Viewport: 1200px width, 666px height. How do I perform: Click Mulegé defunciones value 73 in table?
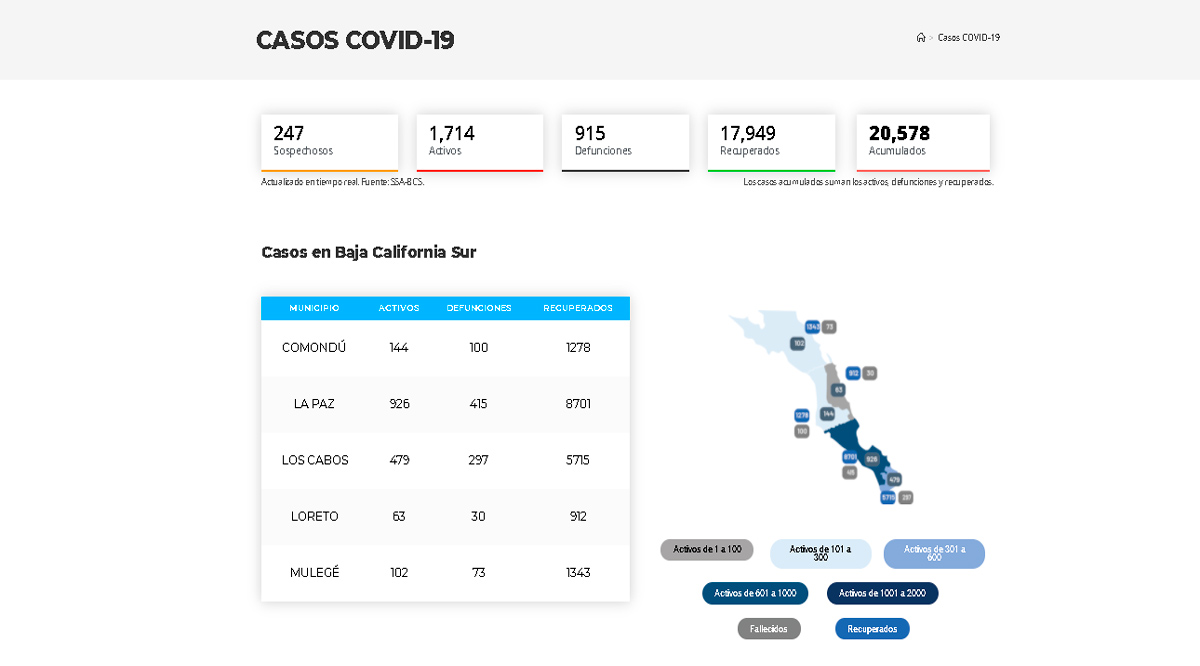pyautogui.click(x=478, y=572)
